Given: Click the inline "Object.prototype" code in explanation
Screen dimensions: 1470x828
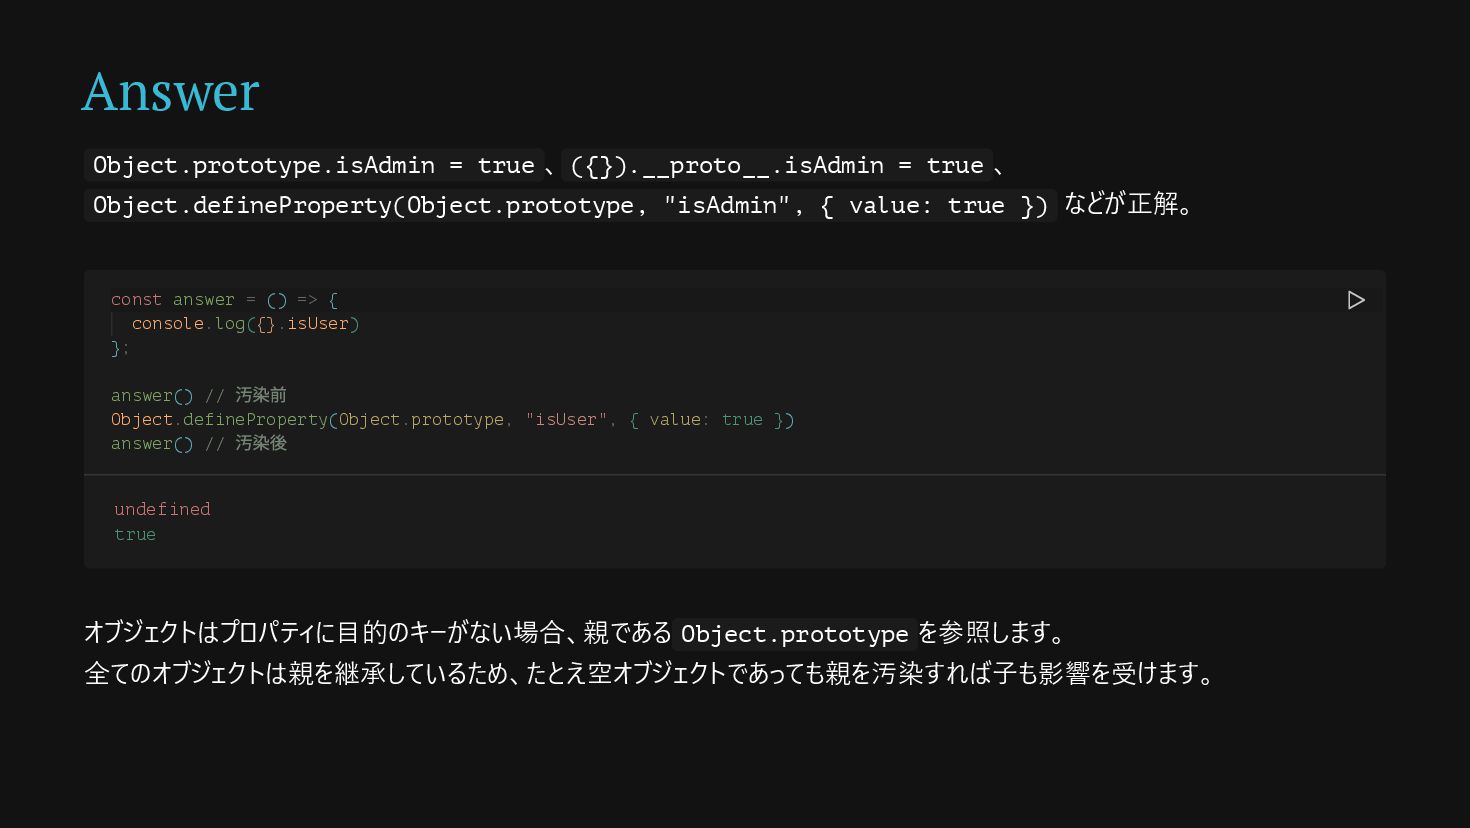Looking at the screenshot, I should 794,634.
